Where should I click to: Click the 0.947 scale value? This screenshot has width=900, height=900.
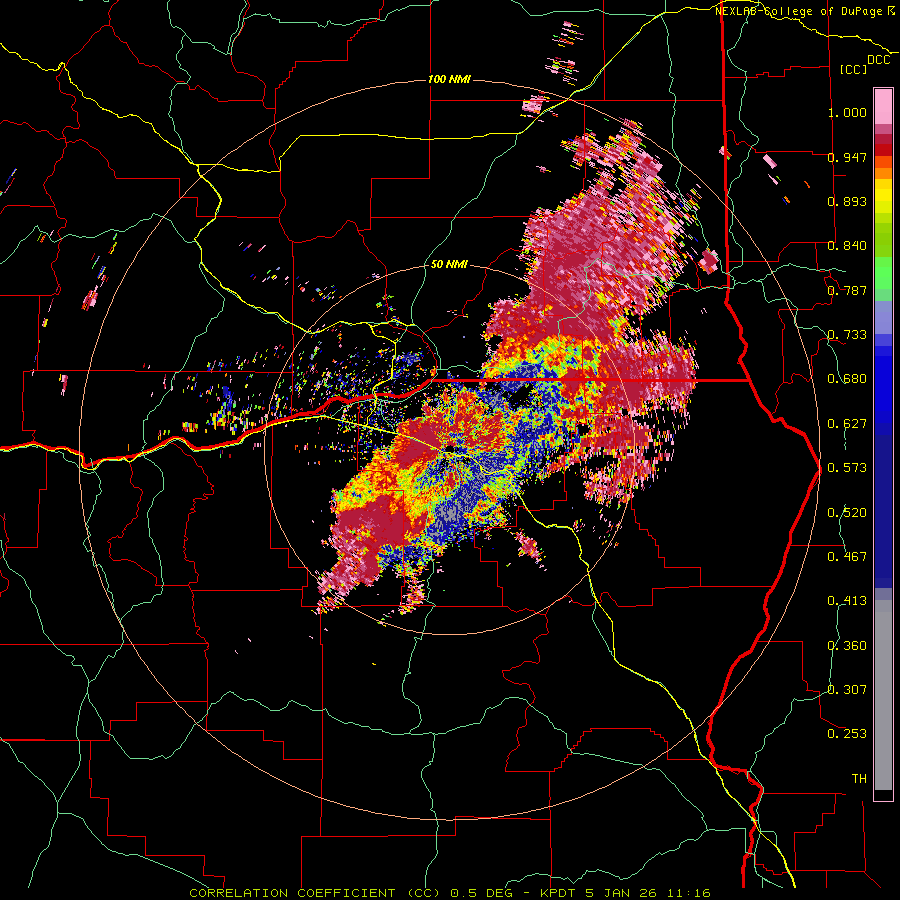(x=847, y=157)
